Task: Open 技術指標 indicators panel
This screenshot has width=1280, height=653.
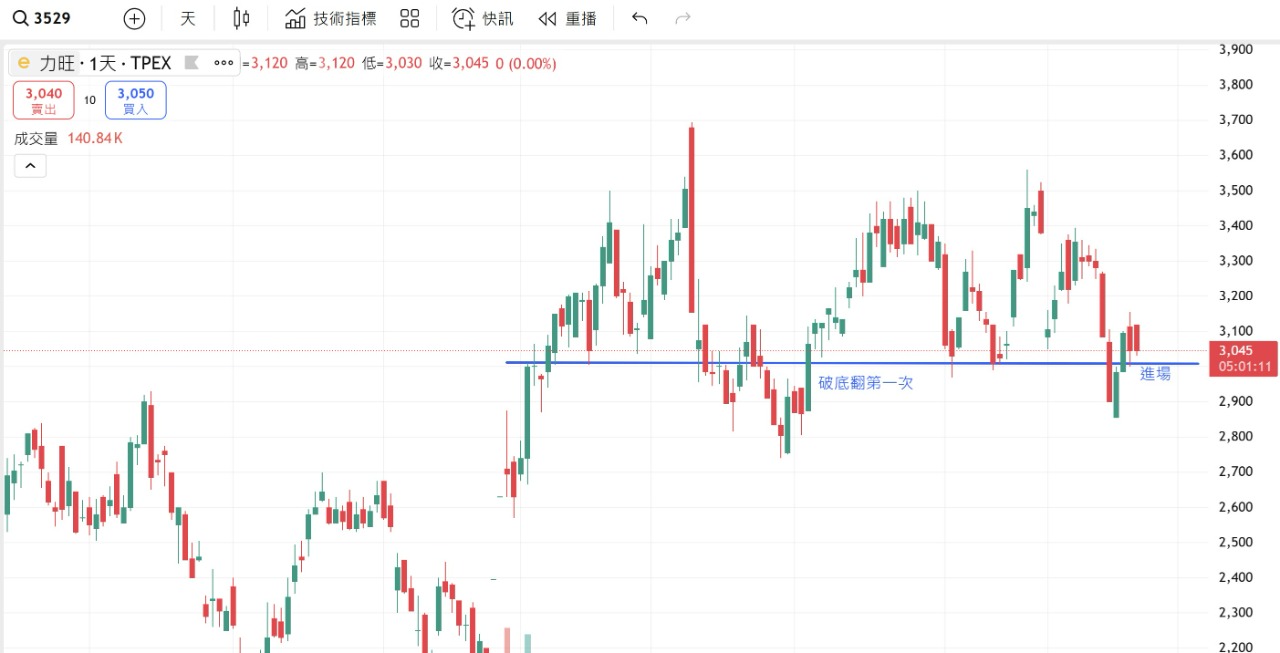Action: pyautogui.click(x=331, y=18)
